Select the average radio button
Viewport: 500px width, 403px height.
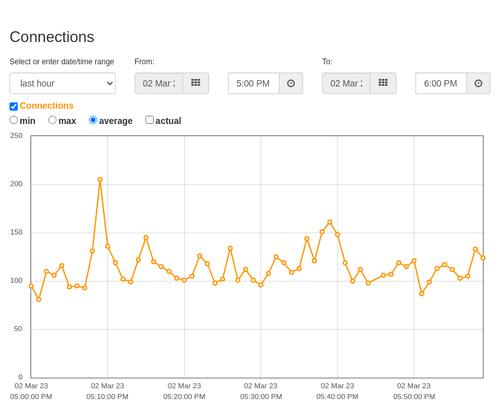pos(93,120)
